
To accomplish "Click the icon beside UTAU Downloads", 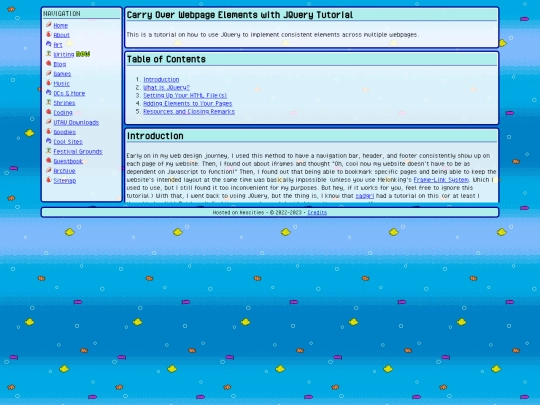I will (x=49, y=122).
